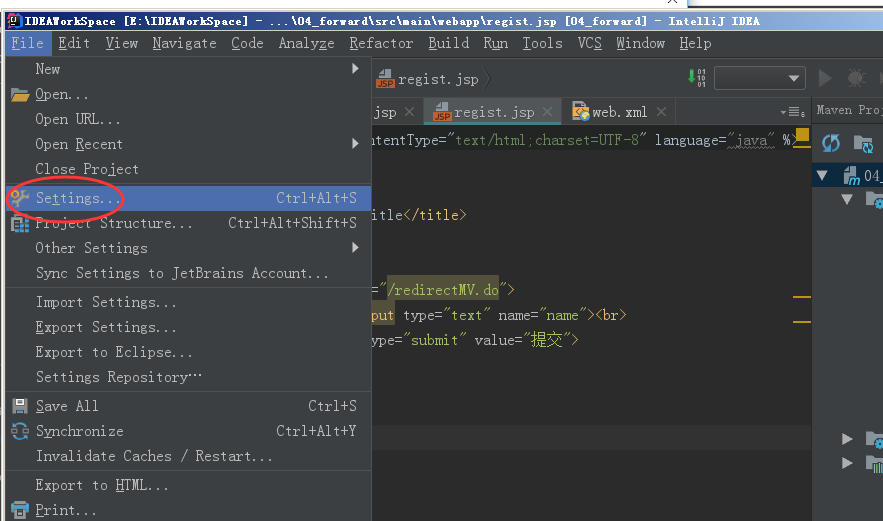Click the Run play button
The image size is (883, 521).
click(x=825, y=78)
